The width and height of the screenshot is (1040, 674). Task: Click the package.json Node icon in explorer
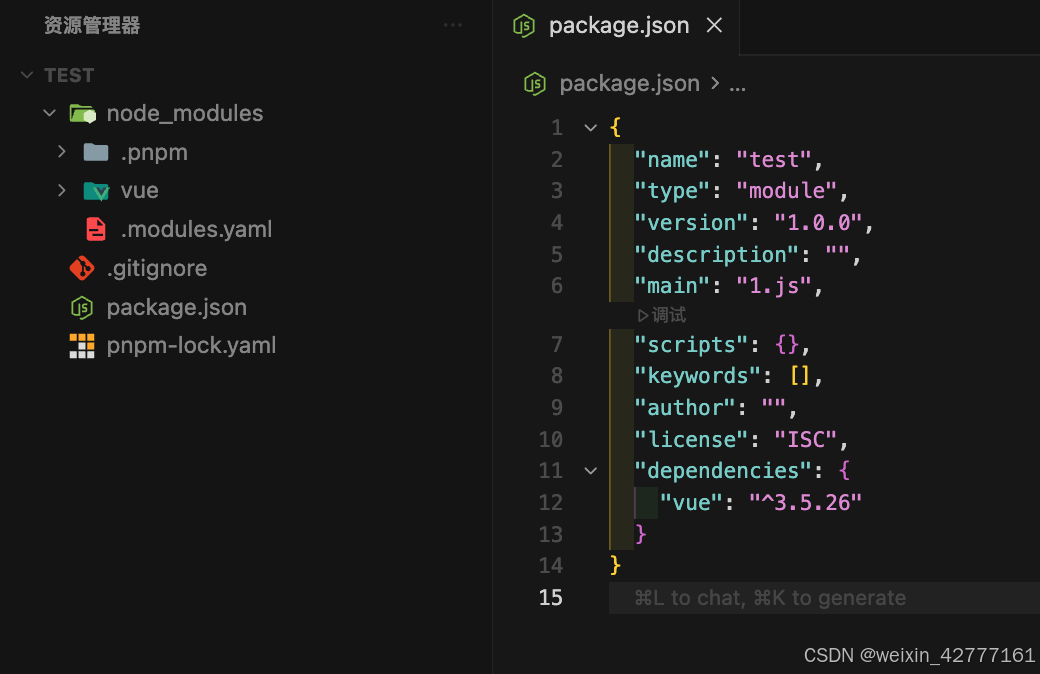tap(81, 307)
